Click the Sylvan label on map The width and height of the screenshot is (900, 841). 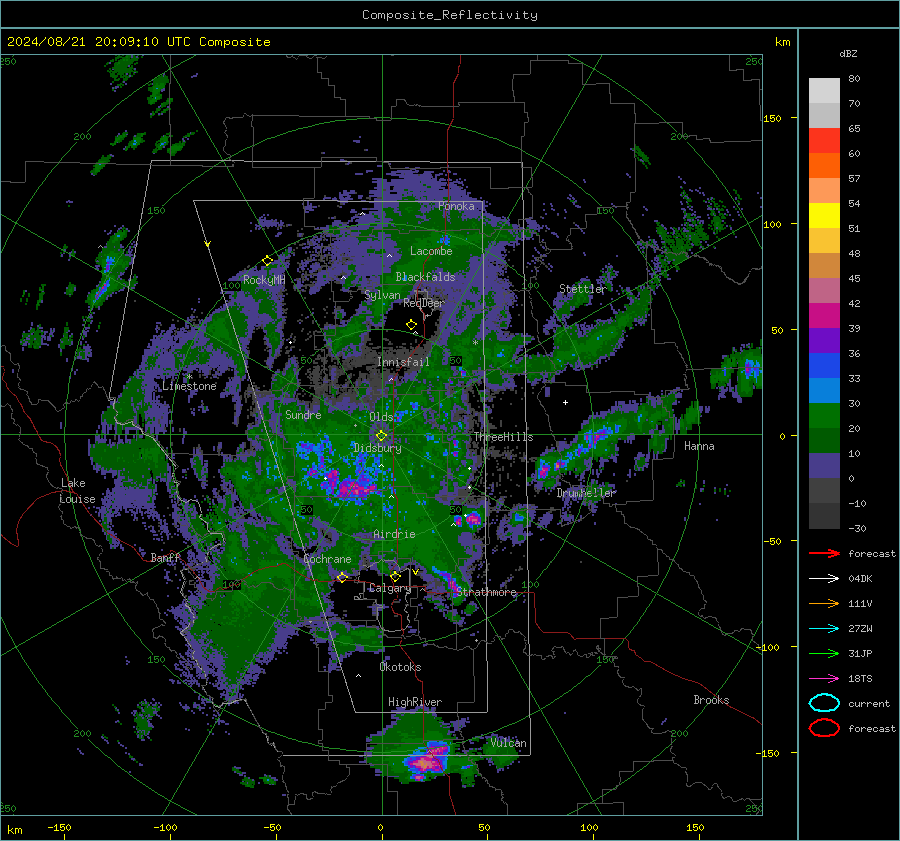382,295
